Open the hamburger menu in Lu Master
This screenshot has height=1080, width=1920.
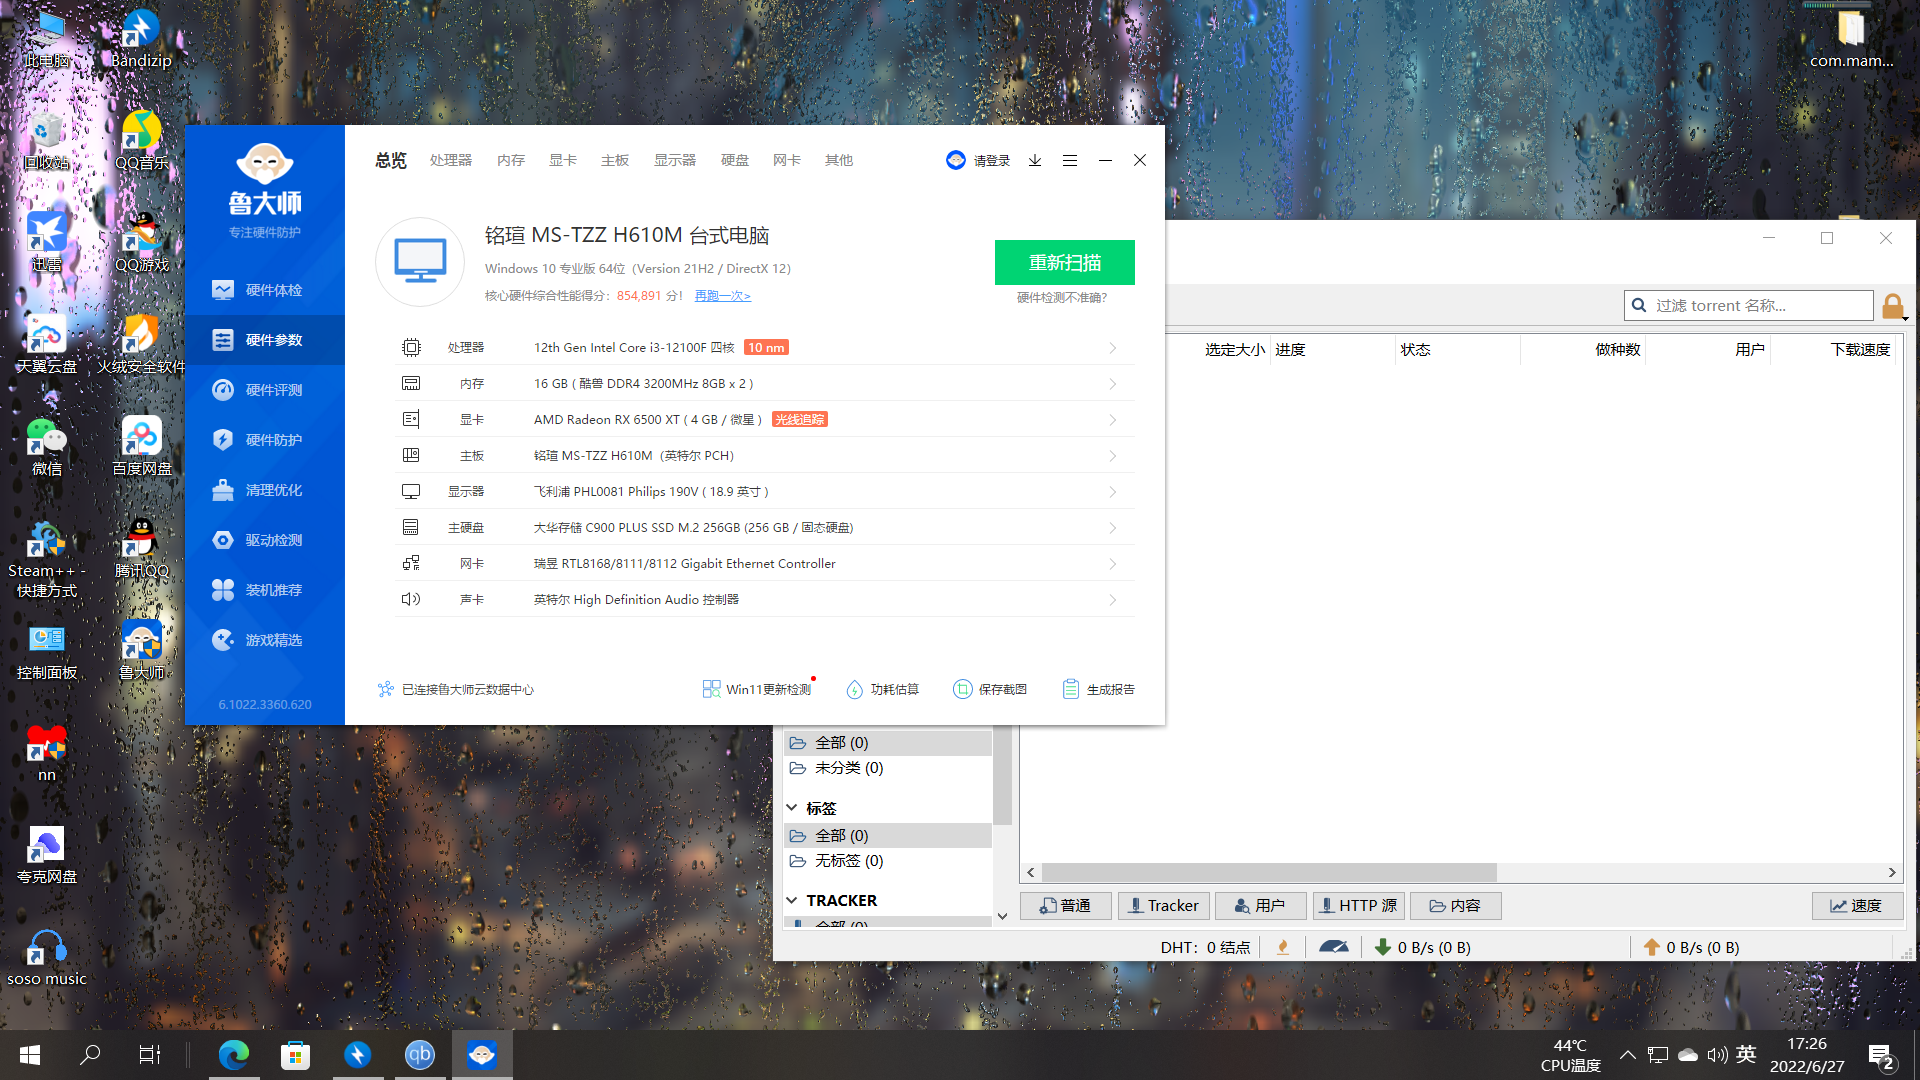coord(1070,160)
